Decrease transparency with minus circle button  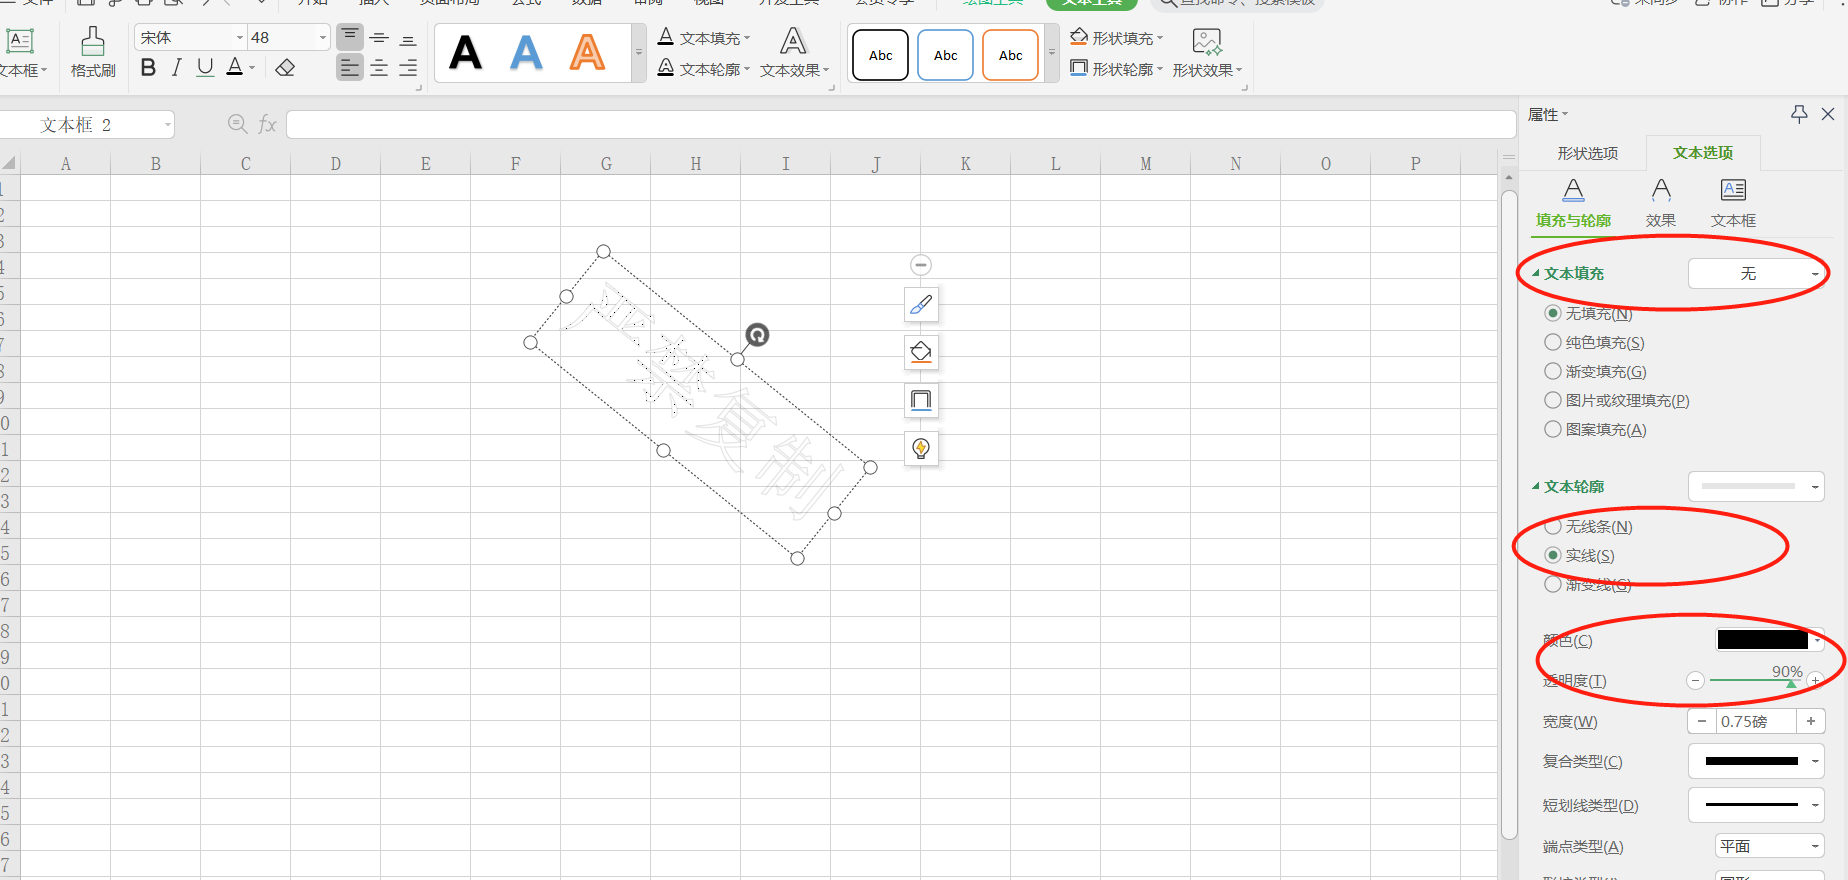1695,681
